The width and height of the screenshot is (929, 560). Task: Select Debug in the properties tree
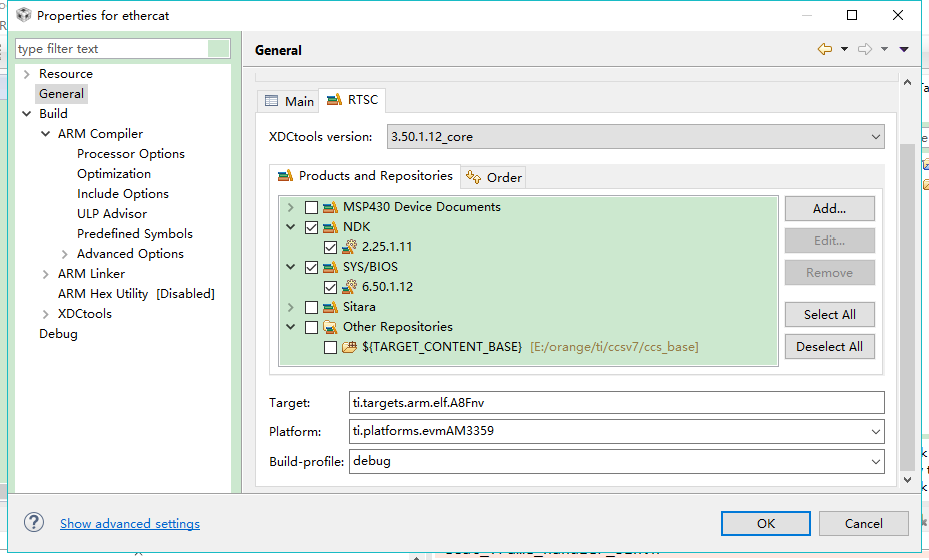click(58, 334)
